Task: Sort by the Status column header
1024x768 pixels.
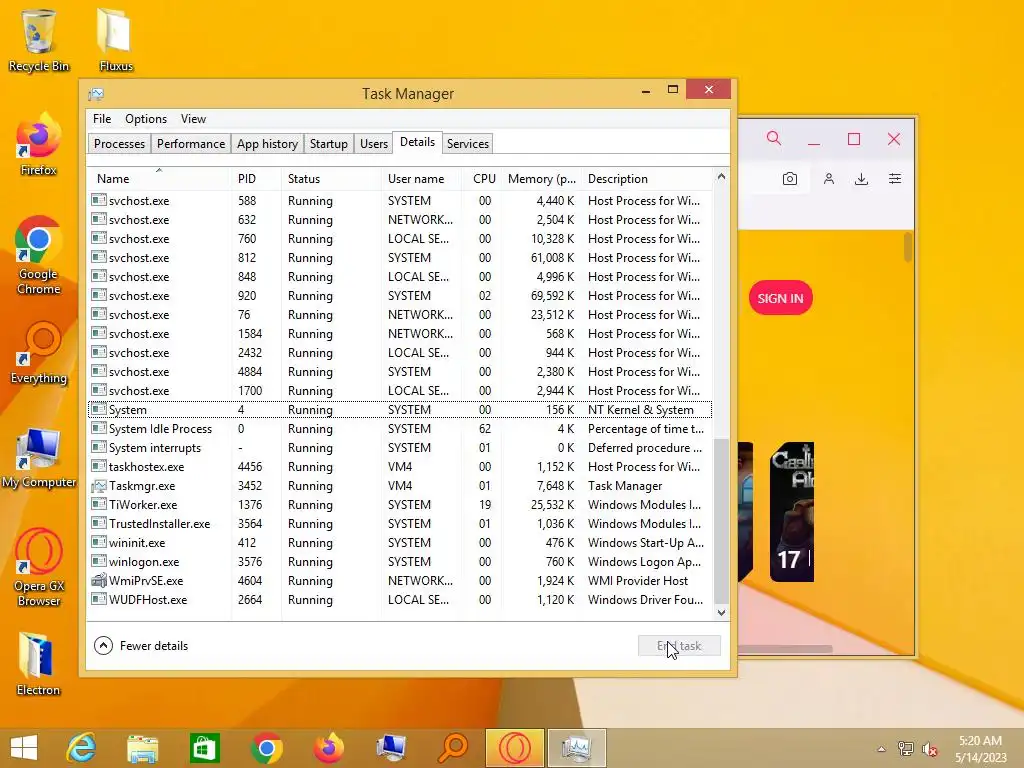Action: tap(331, 179)
